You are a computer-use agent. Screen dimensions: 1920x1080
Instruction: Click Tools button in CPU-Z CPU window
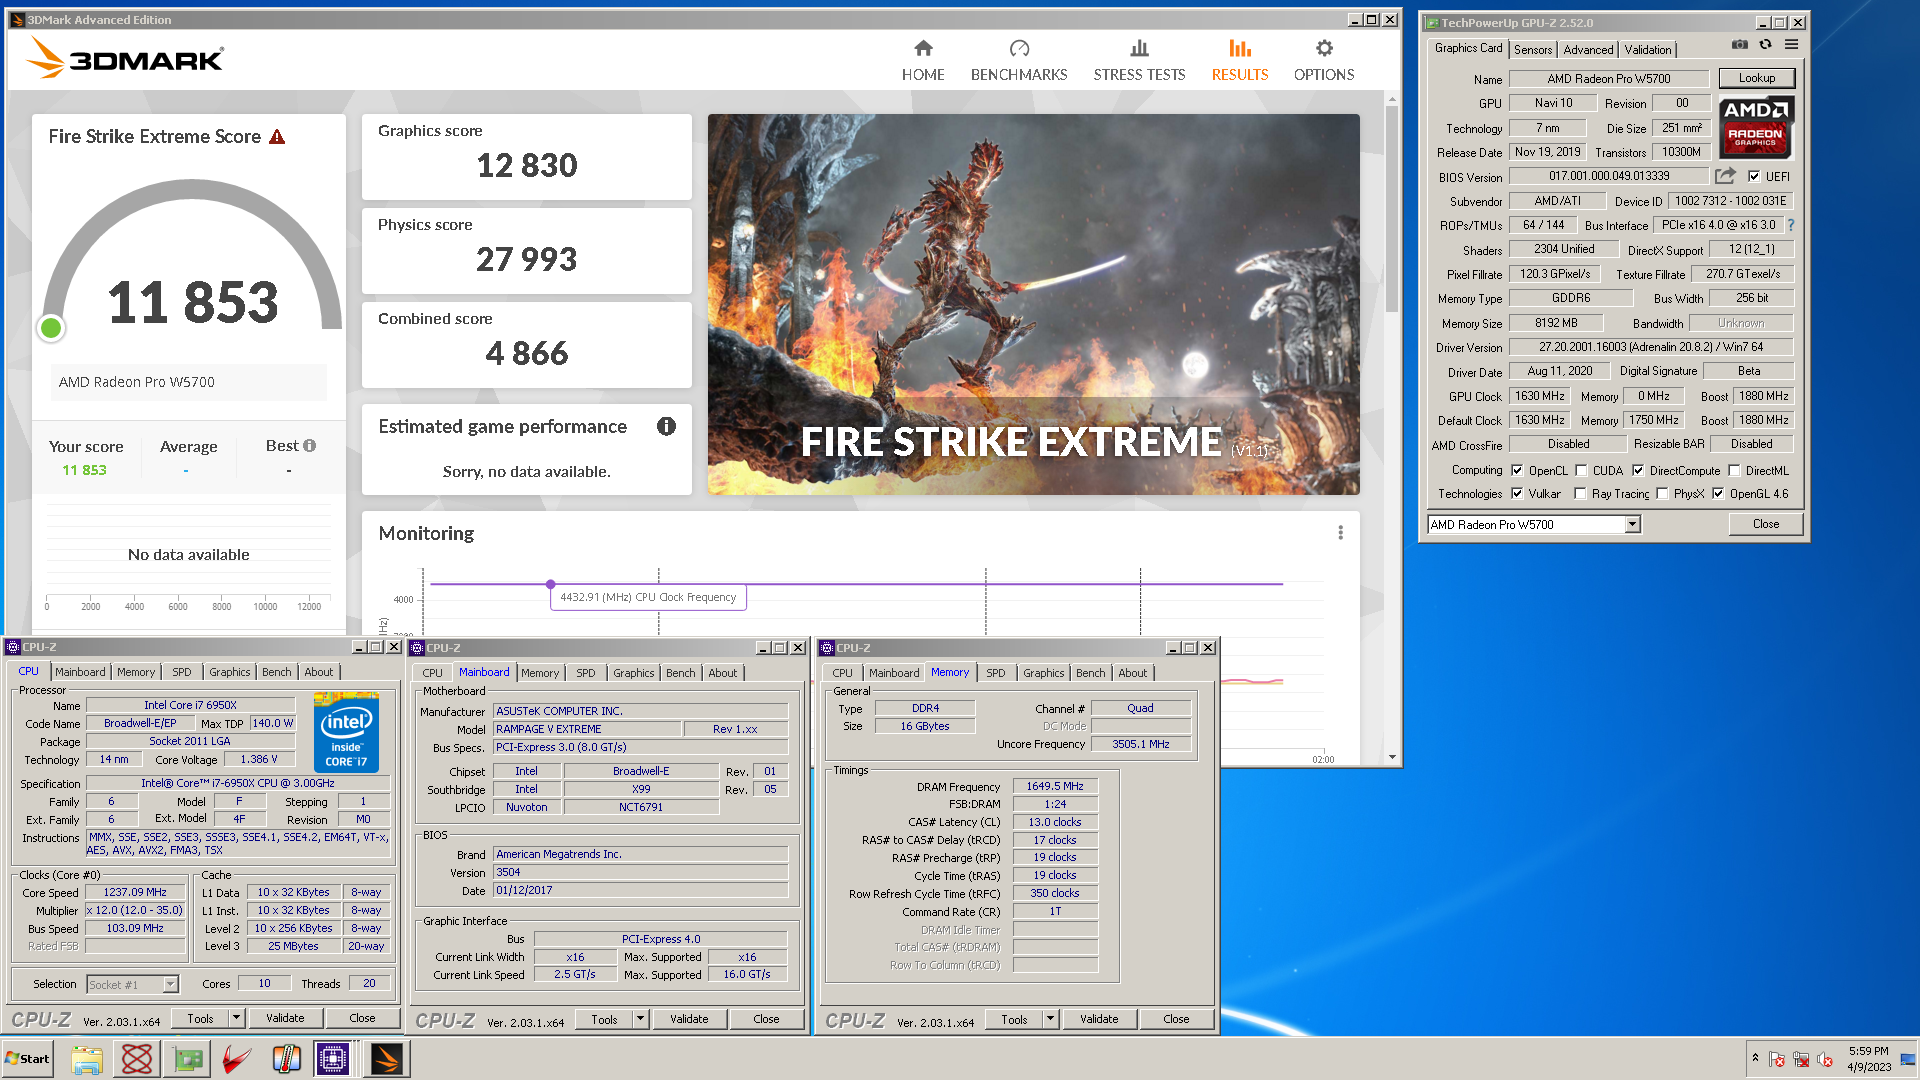point(200,1018)
